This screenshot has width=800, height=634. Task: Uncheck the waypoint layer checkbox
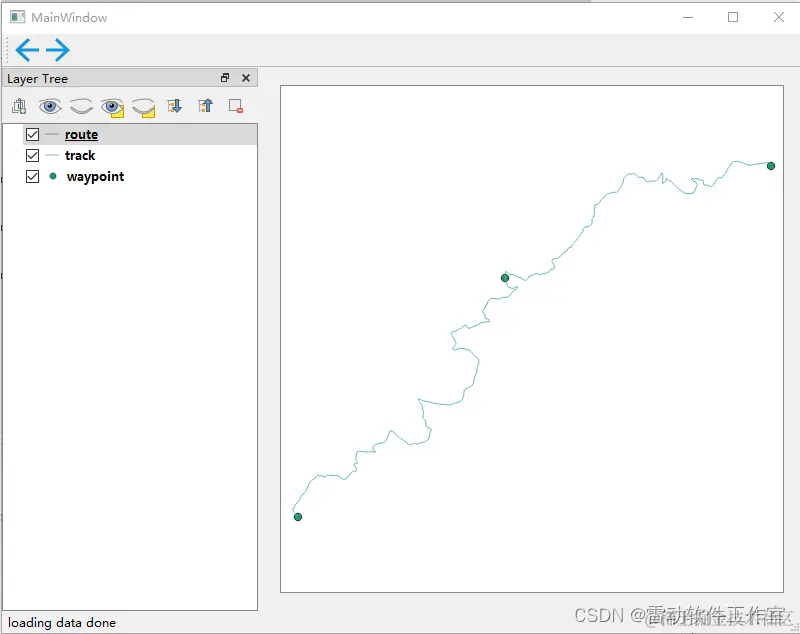[x=32, y=176]
